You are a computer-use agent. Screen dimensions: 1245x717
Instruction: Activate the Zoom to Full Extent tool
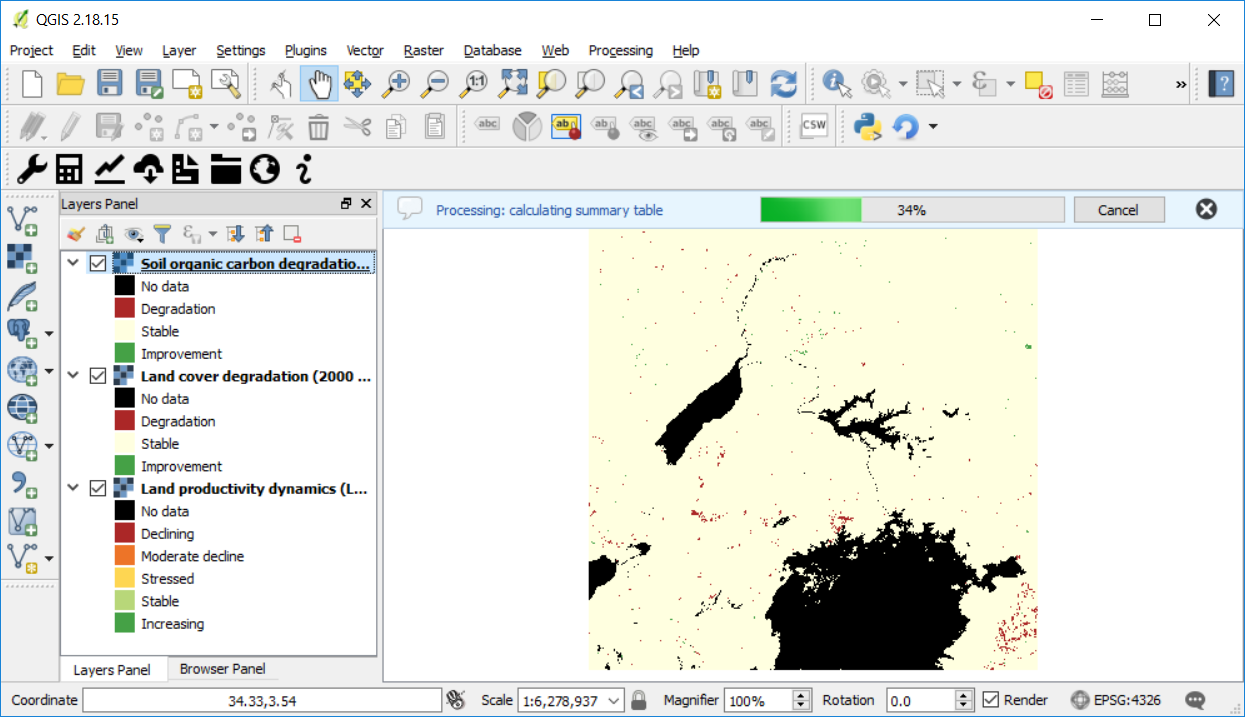(x=514, y=84)
